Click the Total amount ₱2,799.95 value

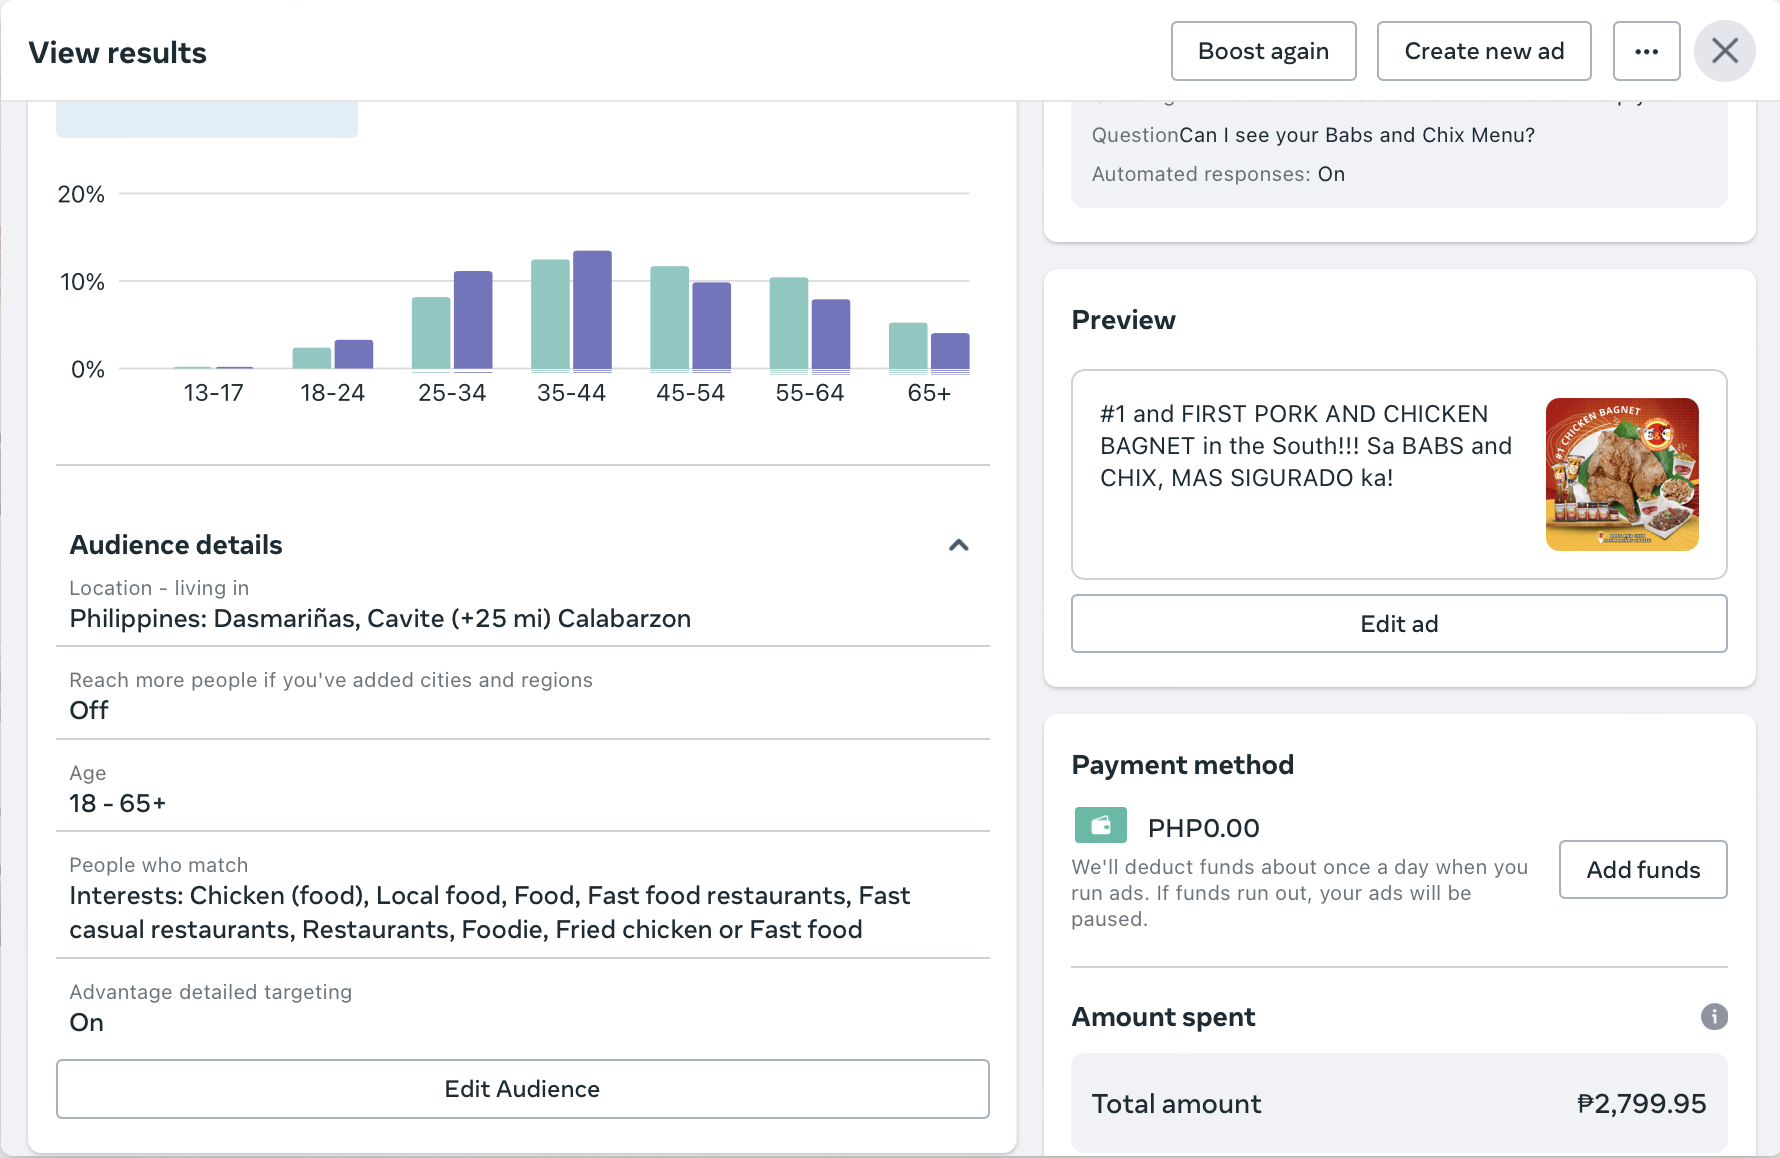[x=1641, y=1104]
